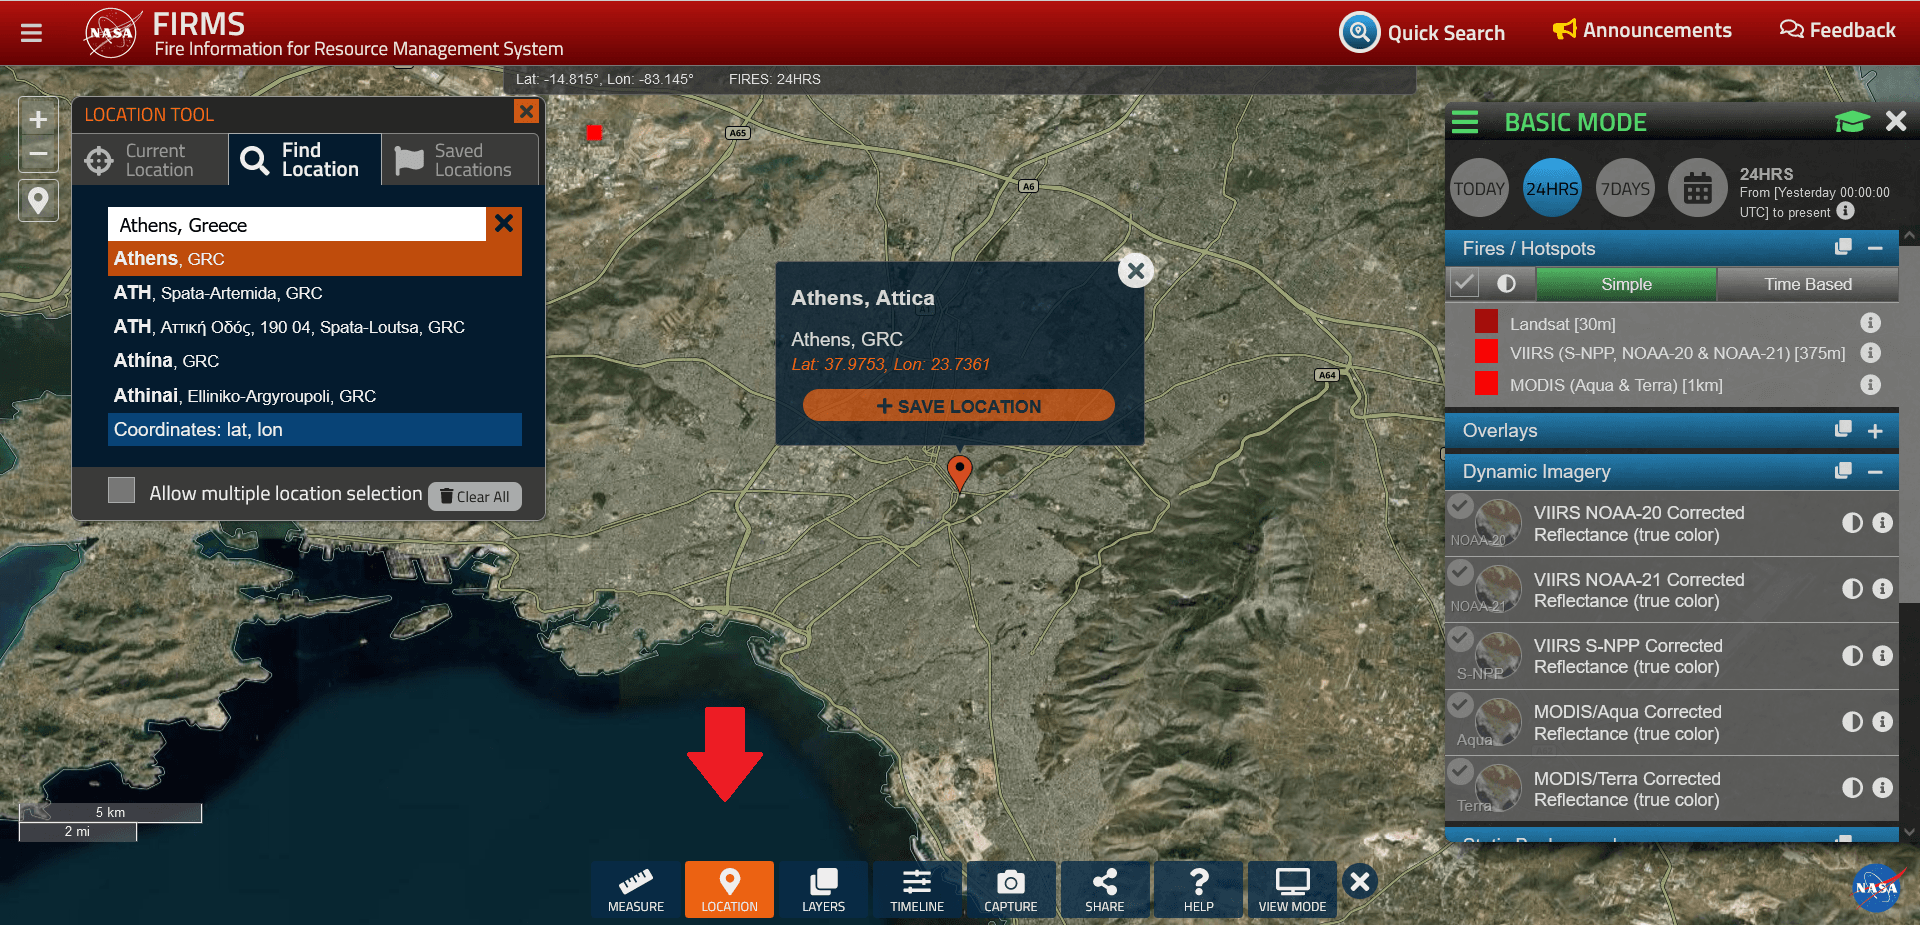This screenshot has height=925, width=1920.
Task: Click the Clear All button
Action: pos(475,497)
